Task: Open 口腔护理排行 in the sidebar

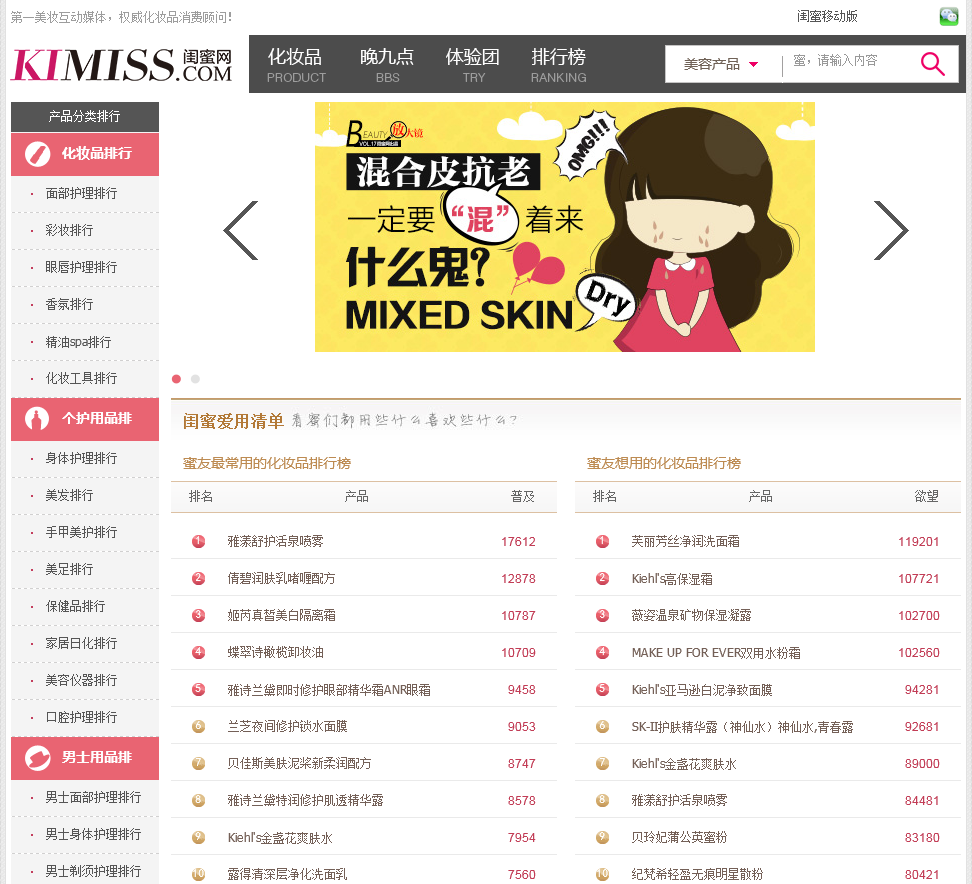Action: click(81, 717)
